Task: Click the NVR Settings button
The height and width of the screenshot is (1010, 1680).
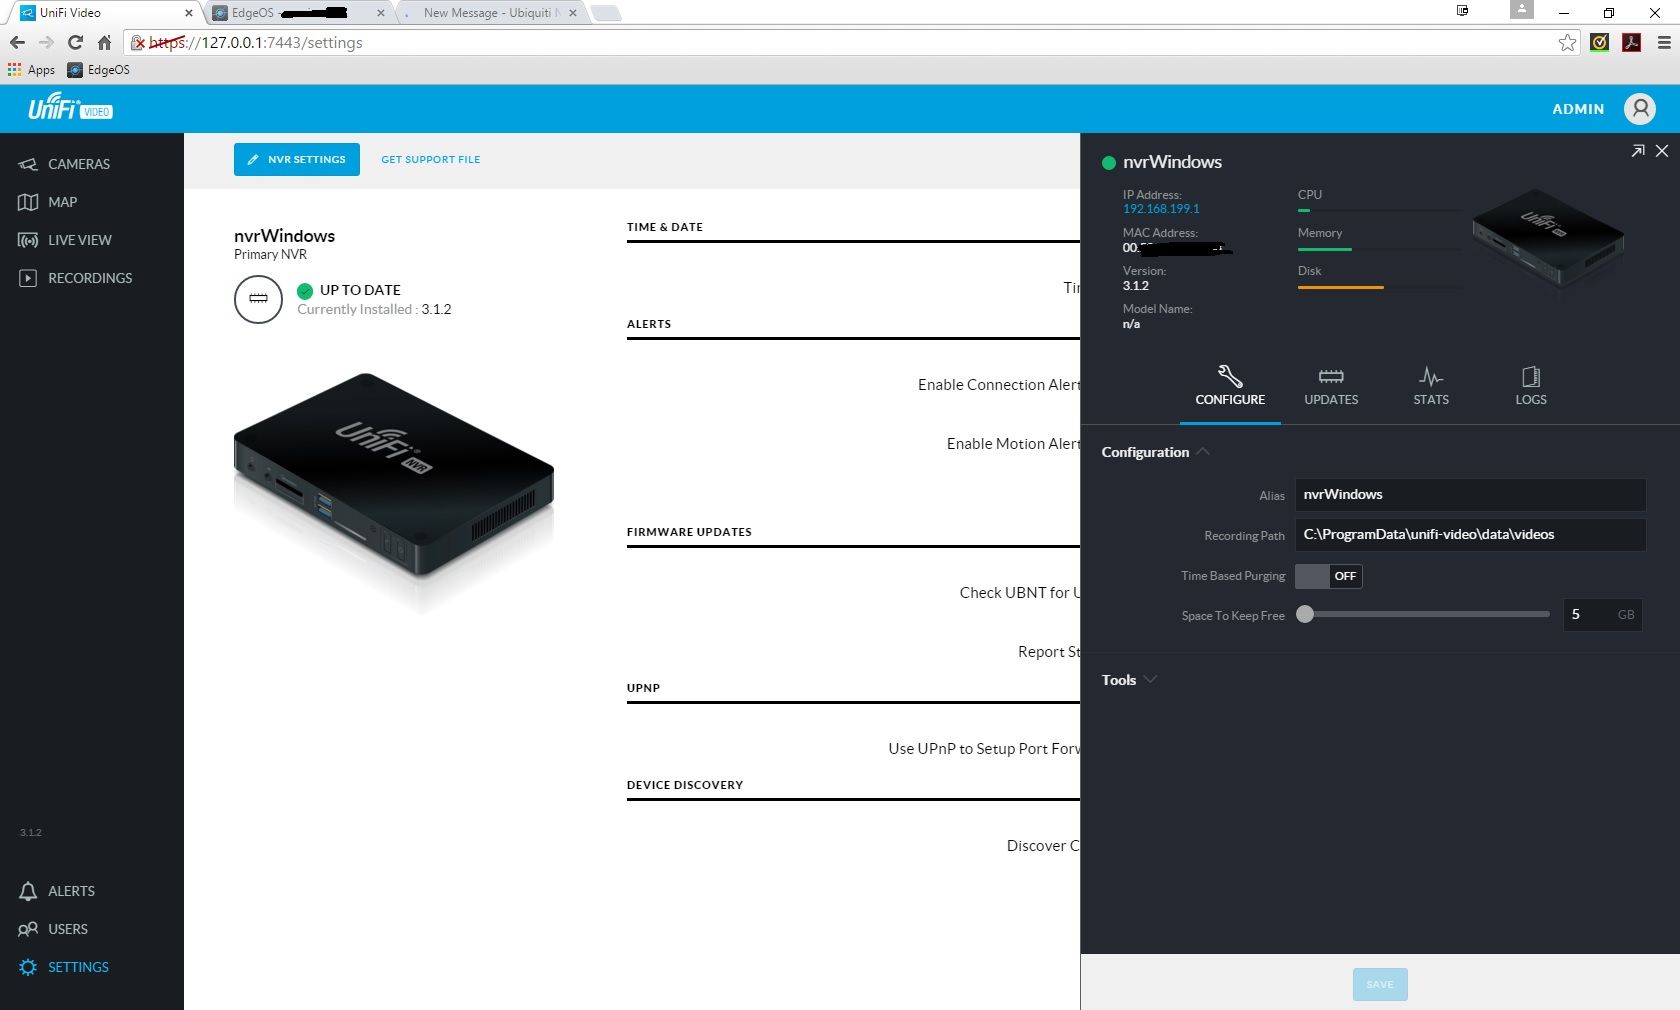Action: coord(297,160)
